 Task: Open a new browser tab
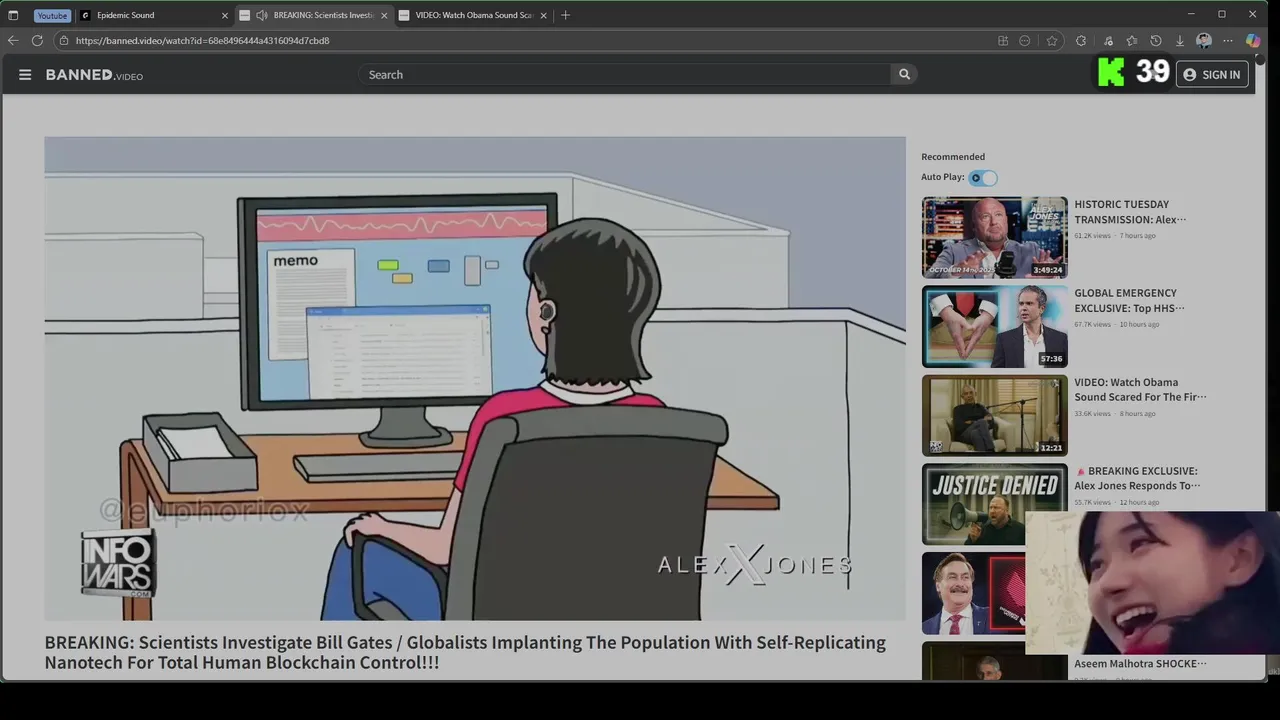566,15
